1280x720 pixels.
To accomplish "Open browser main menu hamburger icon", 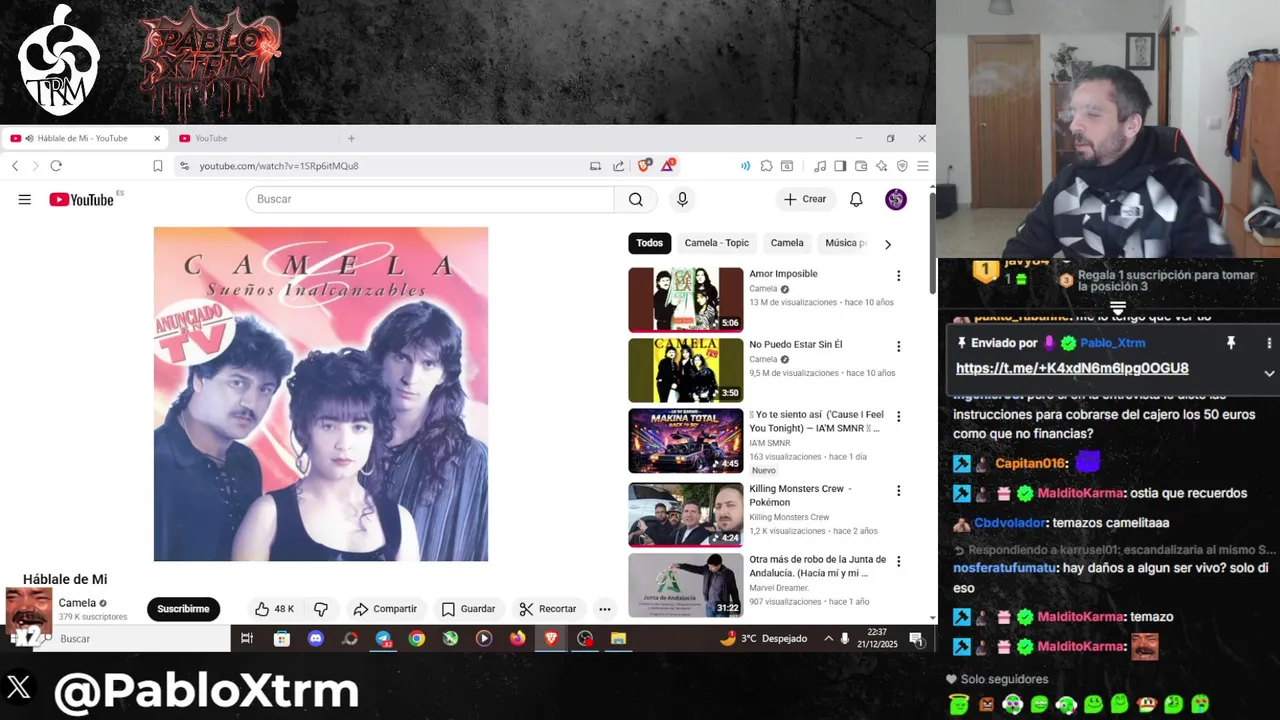I will click(922, 166).
